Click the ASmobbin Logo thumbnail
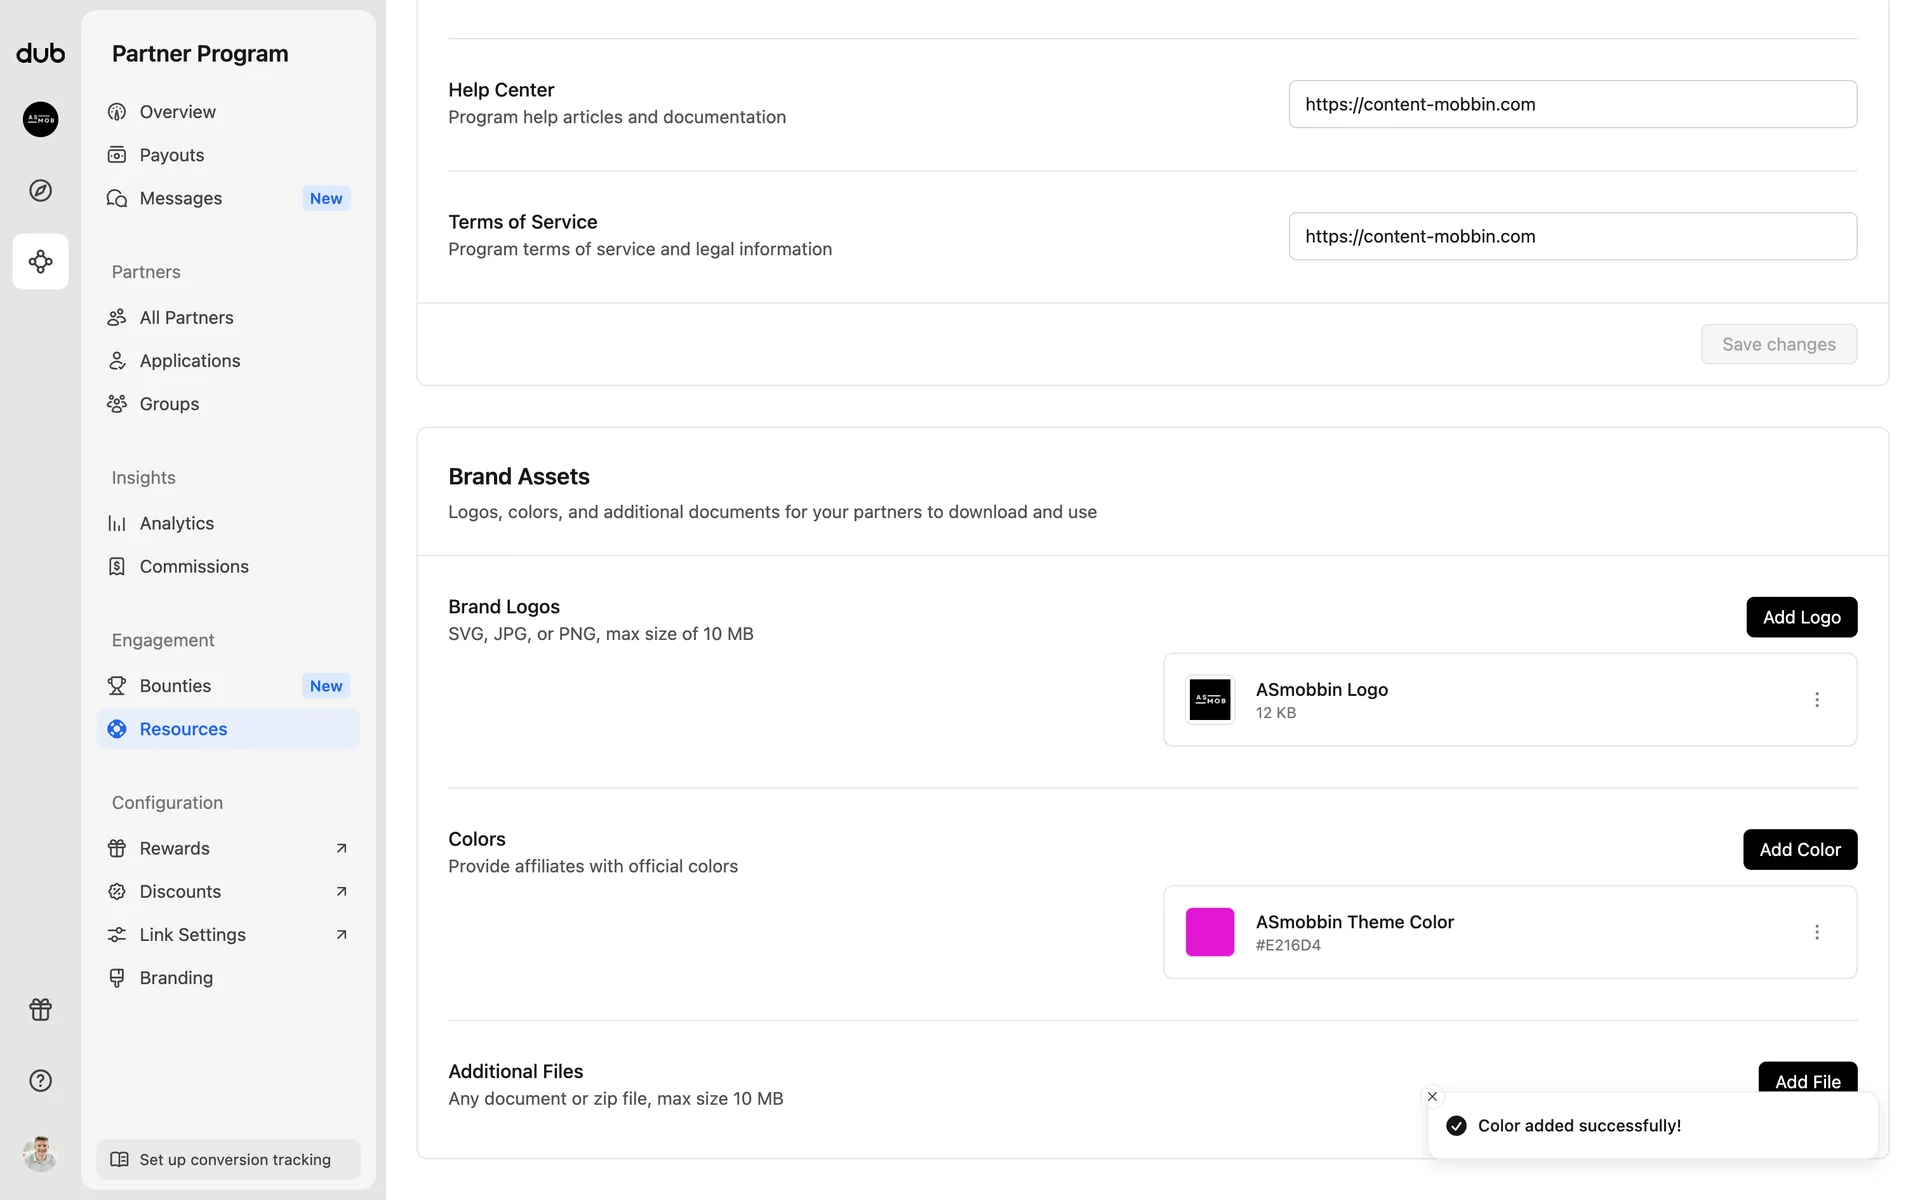This screenshot has height=1200, width=1920. (x=1209, y=700)
